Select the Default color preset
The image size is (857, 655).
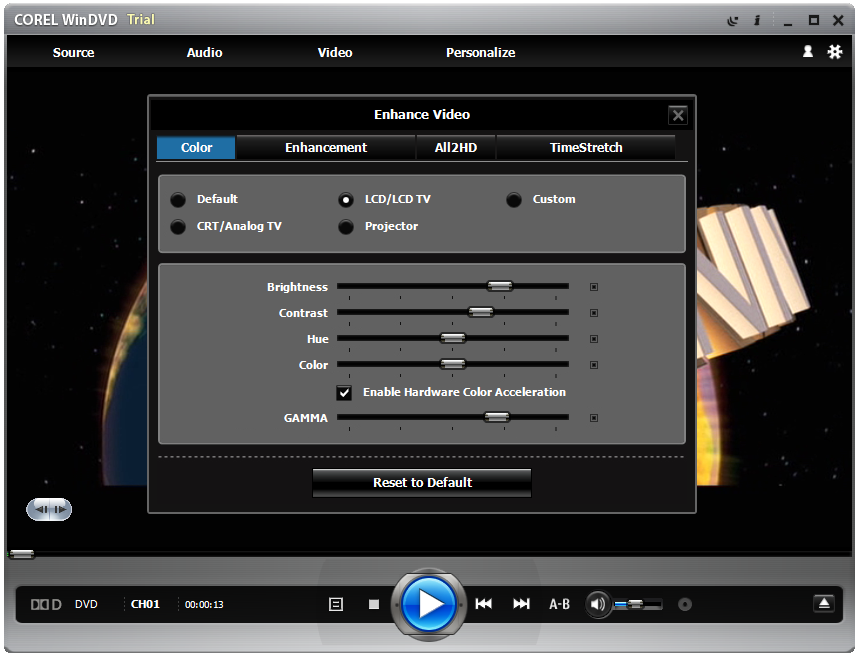(x=178, y=200)
